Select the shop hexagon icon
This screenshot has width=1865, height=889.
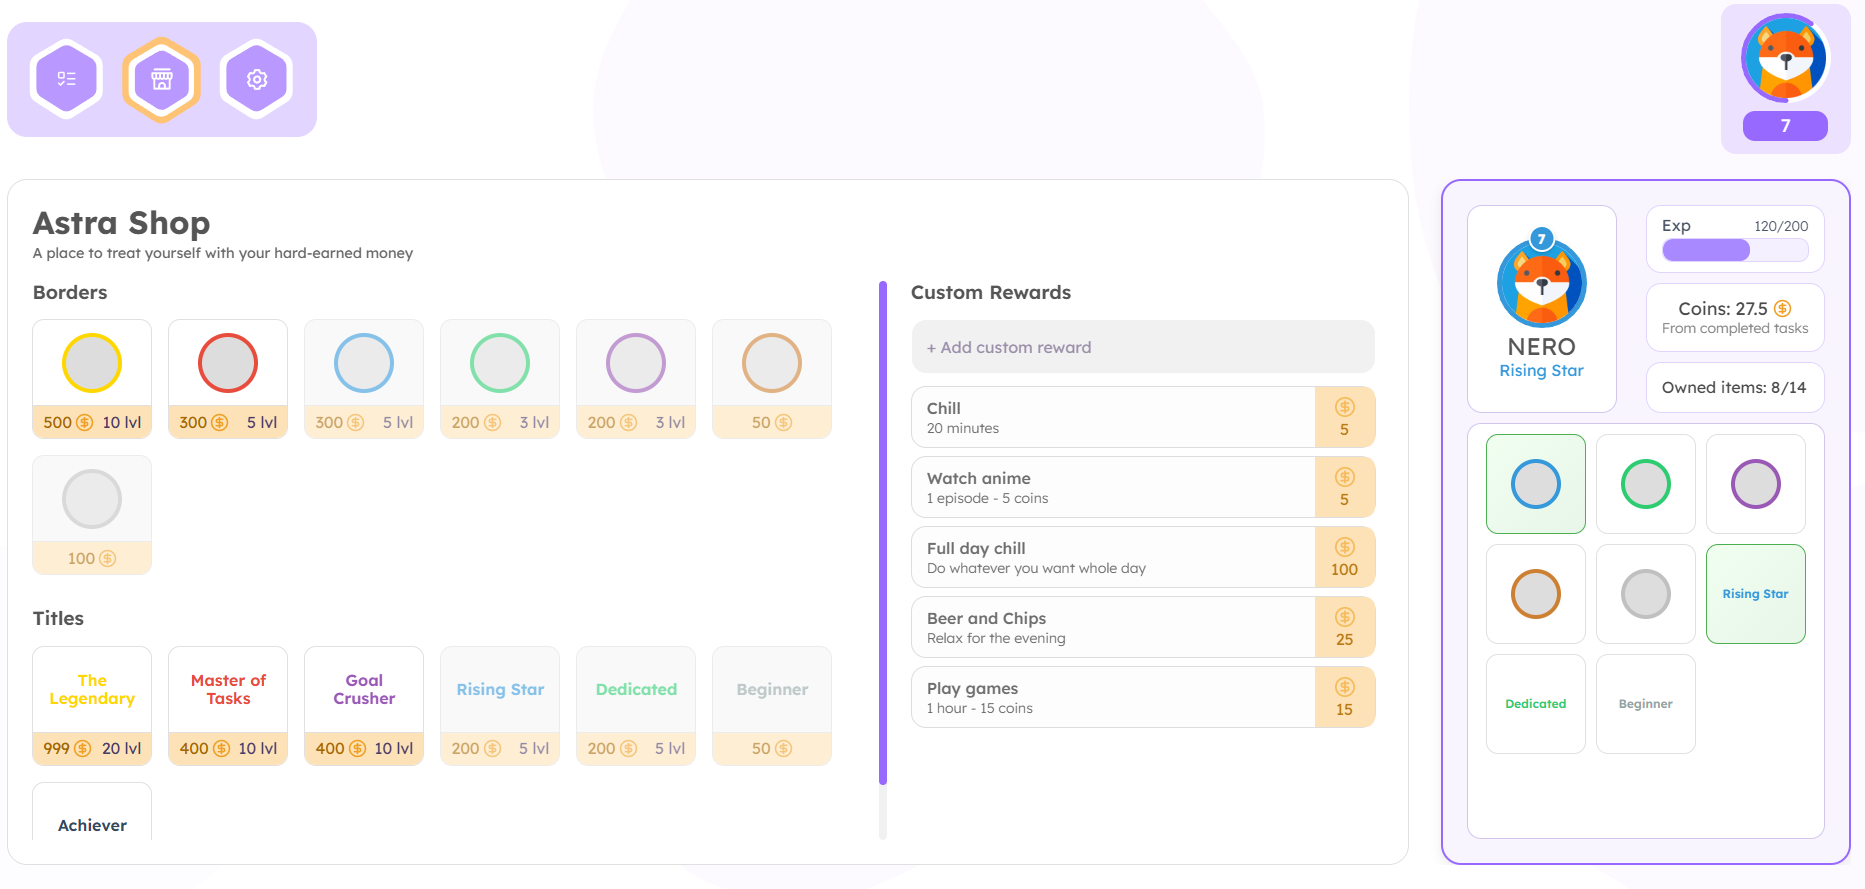(162, 79)
